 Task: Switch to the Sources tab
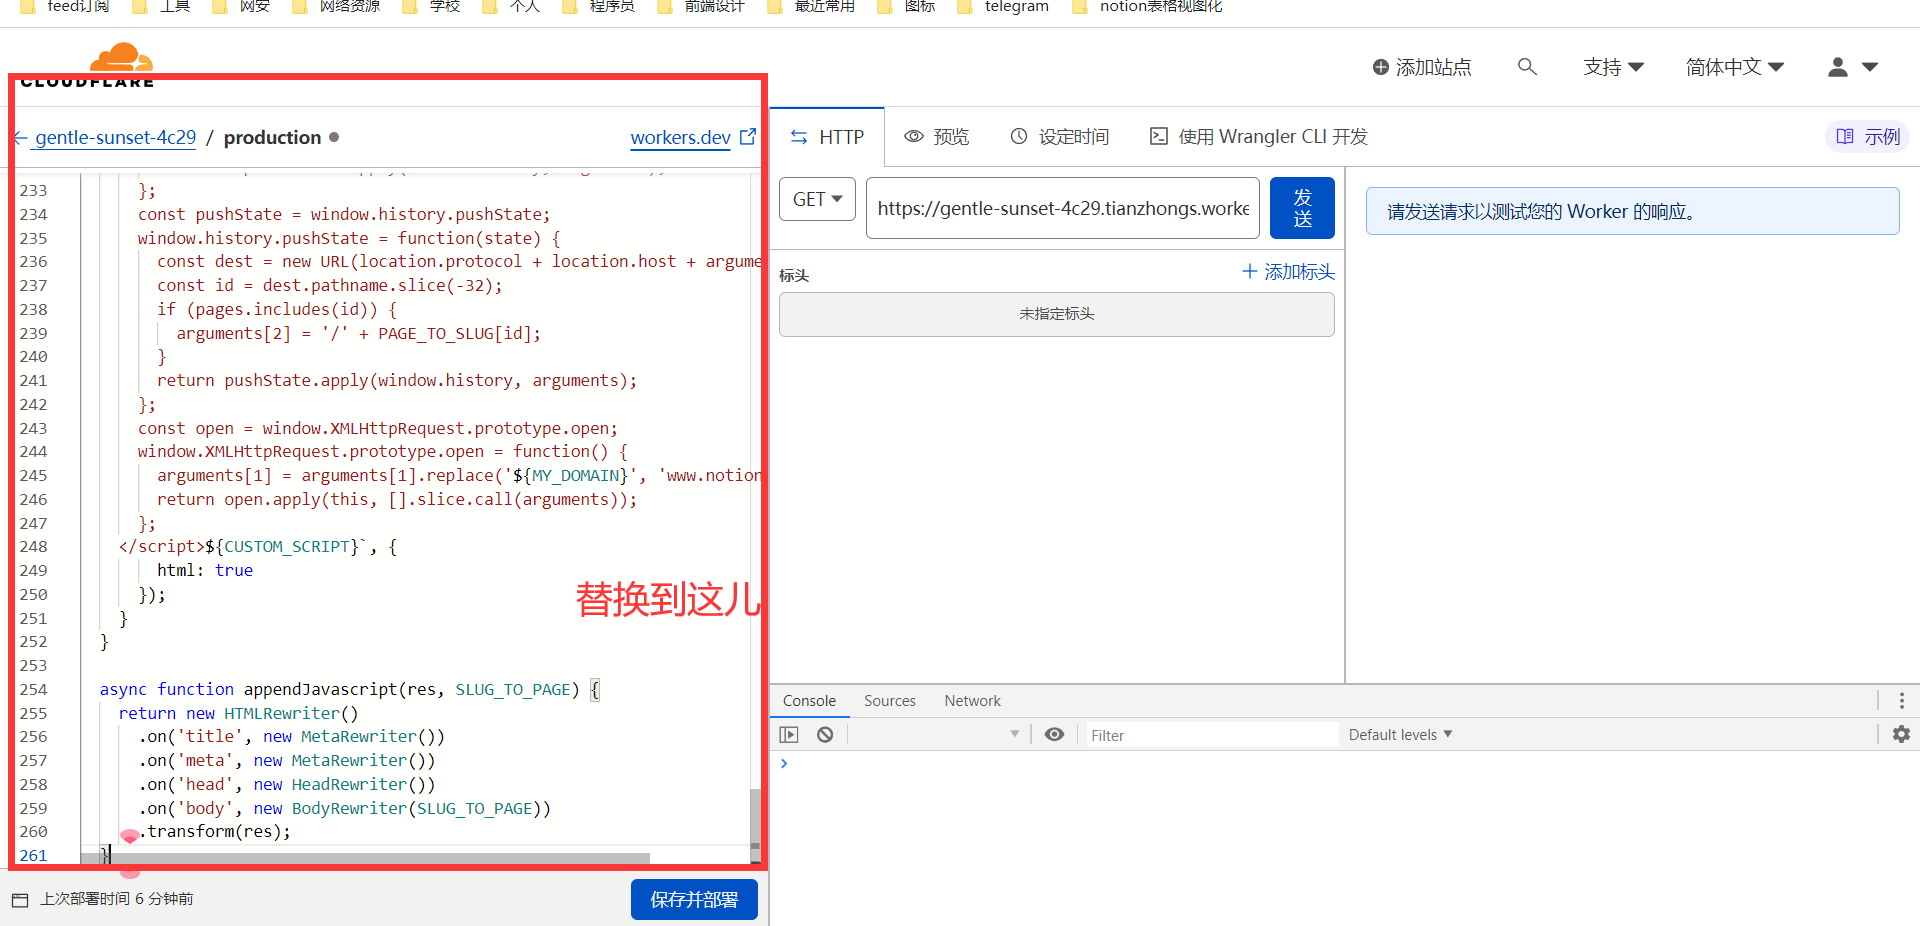pos(889,701)
